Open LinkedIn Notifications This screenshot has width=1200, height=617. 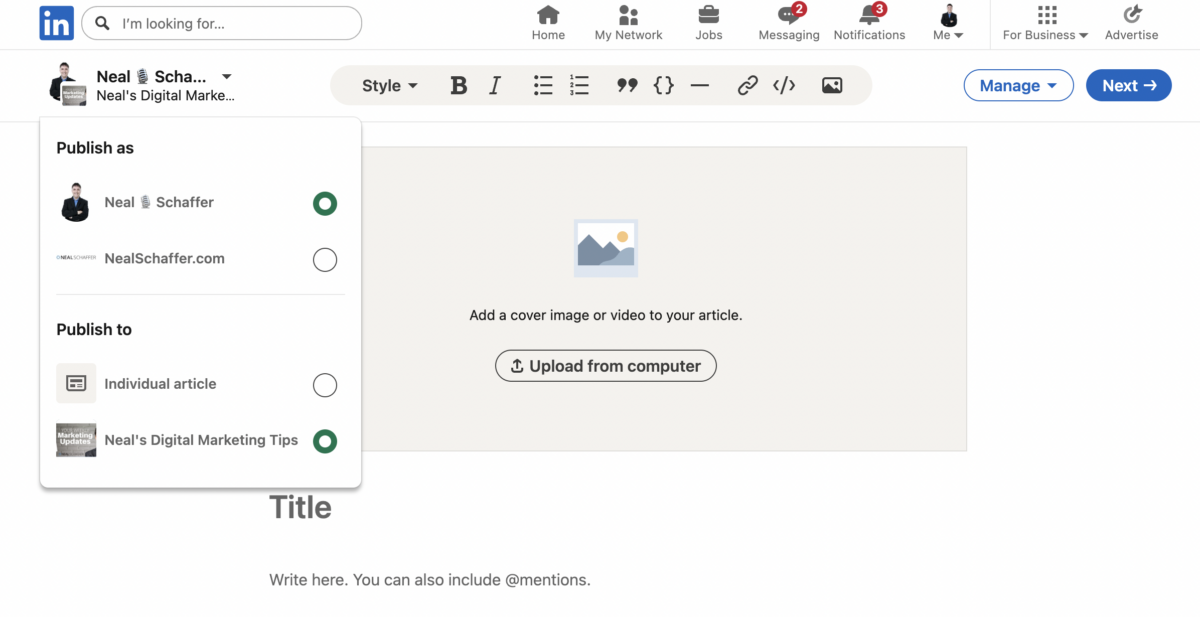tap(868, 23)
